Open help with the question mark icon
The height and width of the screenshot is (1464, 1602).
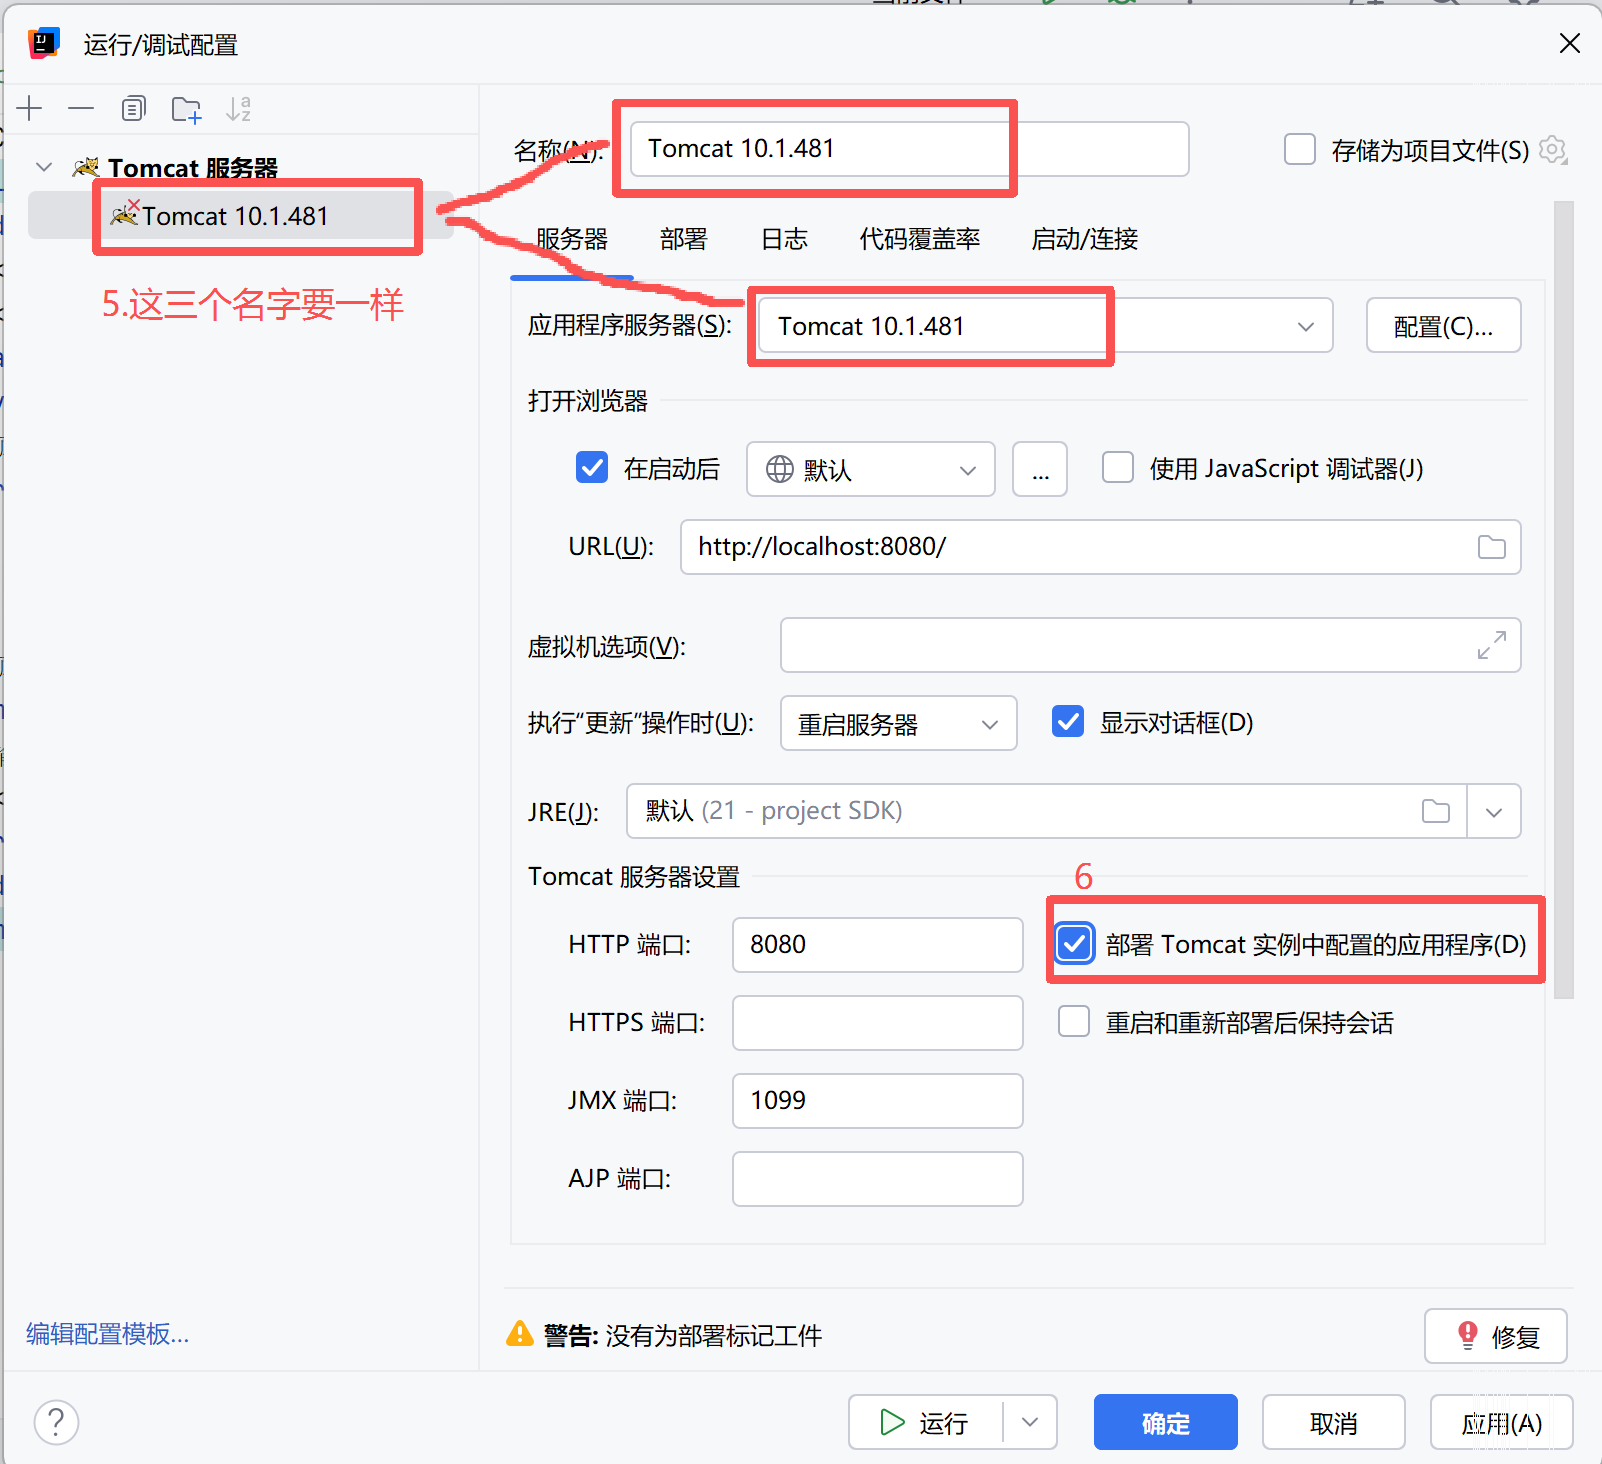click(x=56, y=1422)
